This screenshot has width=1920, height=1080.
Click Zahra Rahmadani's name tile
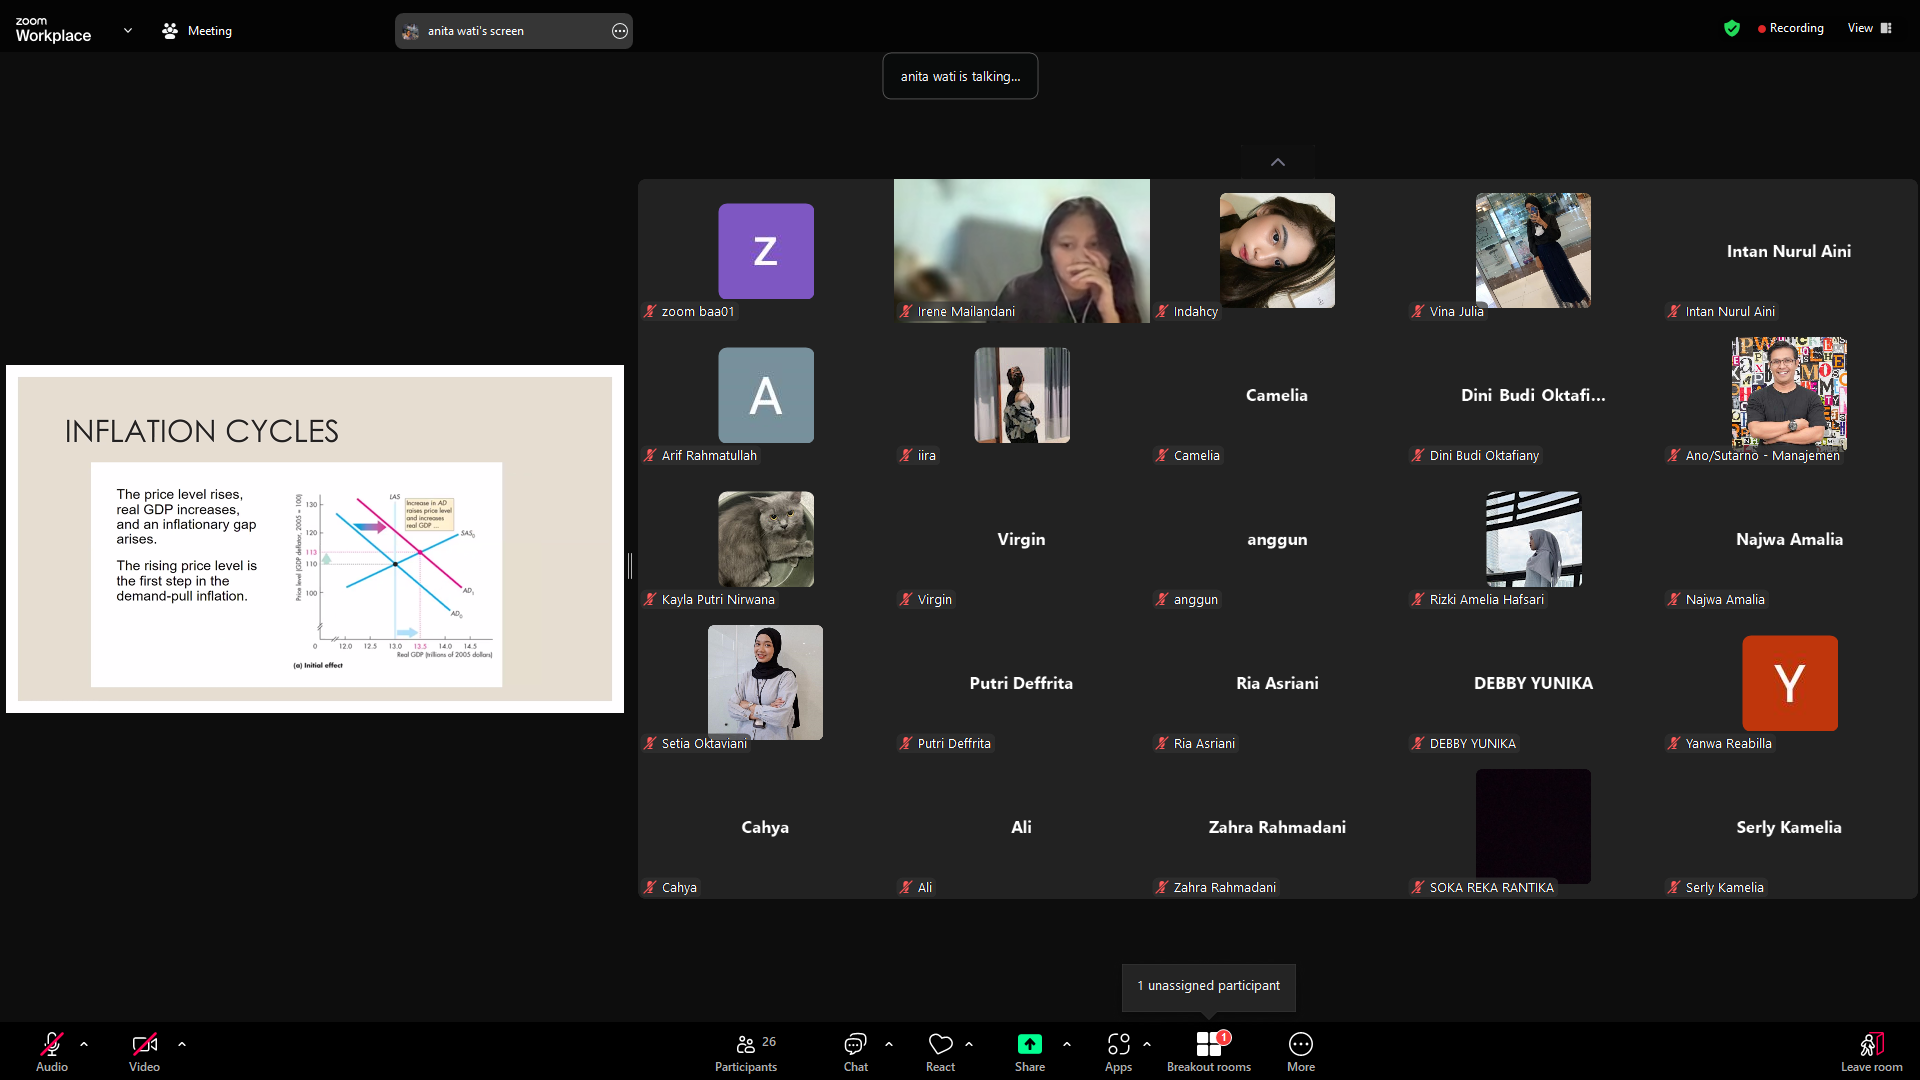point(1277,827)
